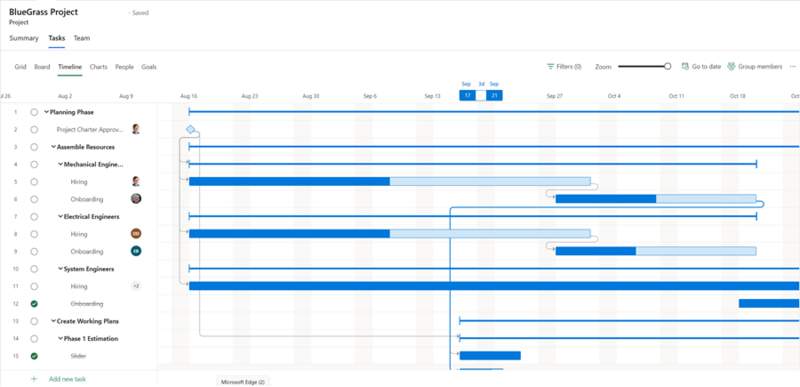Open the Goals view
This screenshot has height=387, width=800.
149,67
